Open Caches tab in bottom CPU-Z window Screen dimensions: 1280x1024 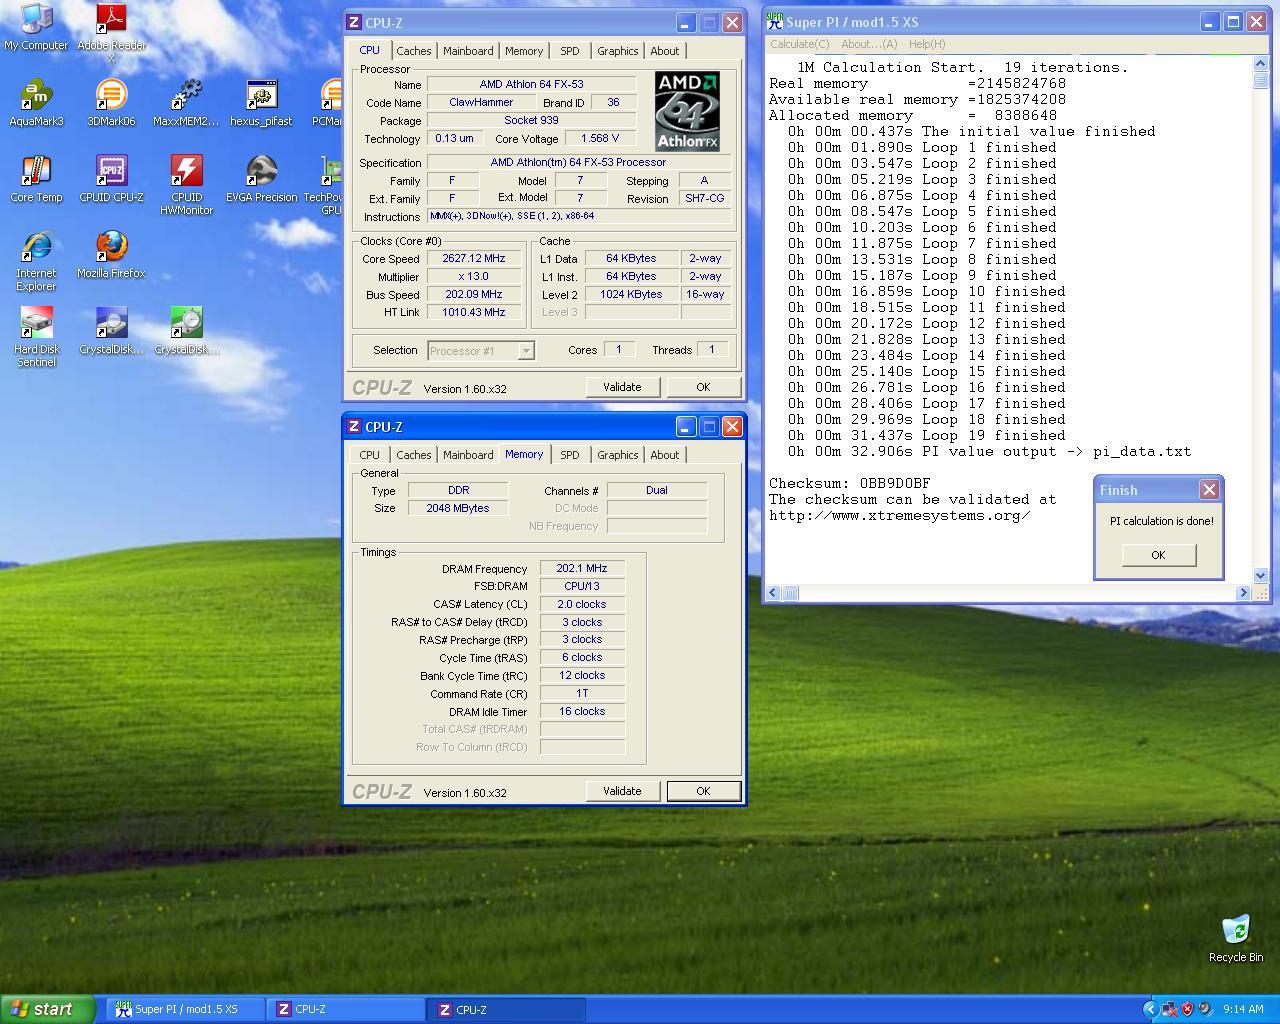[x=413, y=455]
